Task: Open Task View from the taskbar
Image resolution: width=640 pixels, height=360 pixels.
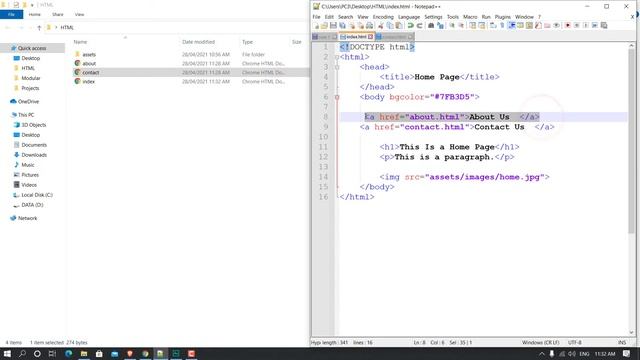Action: click(x=52, y=354)
